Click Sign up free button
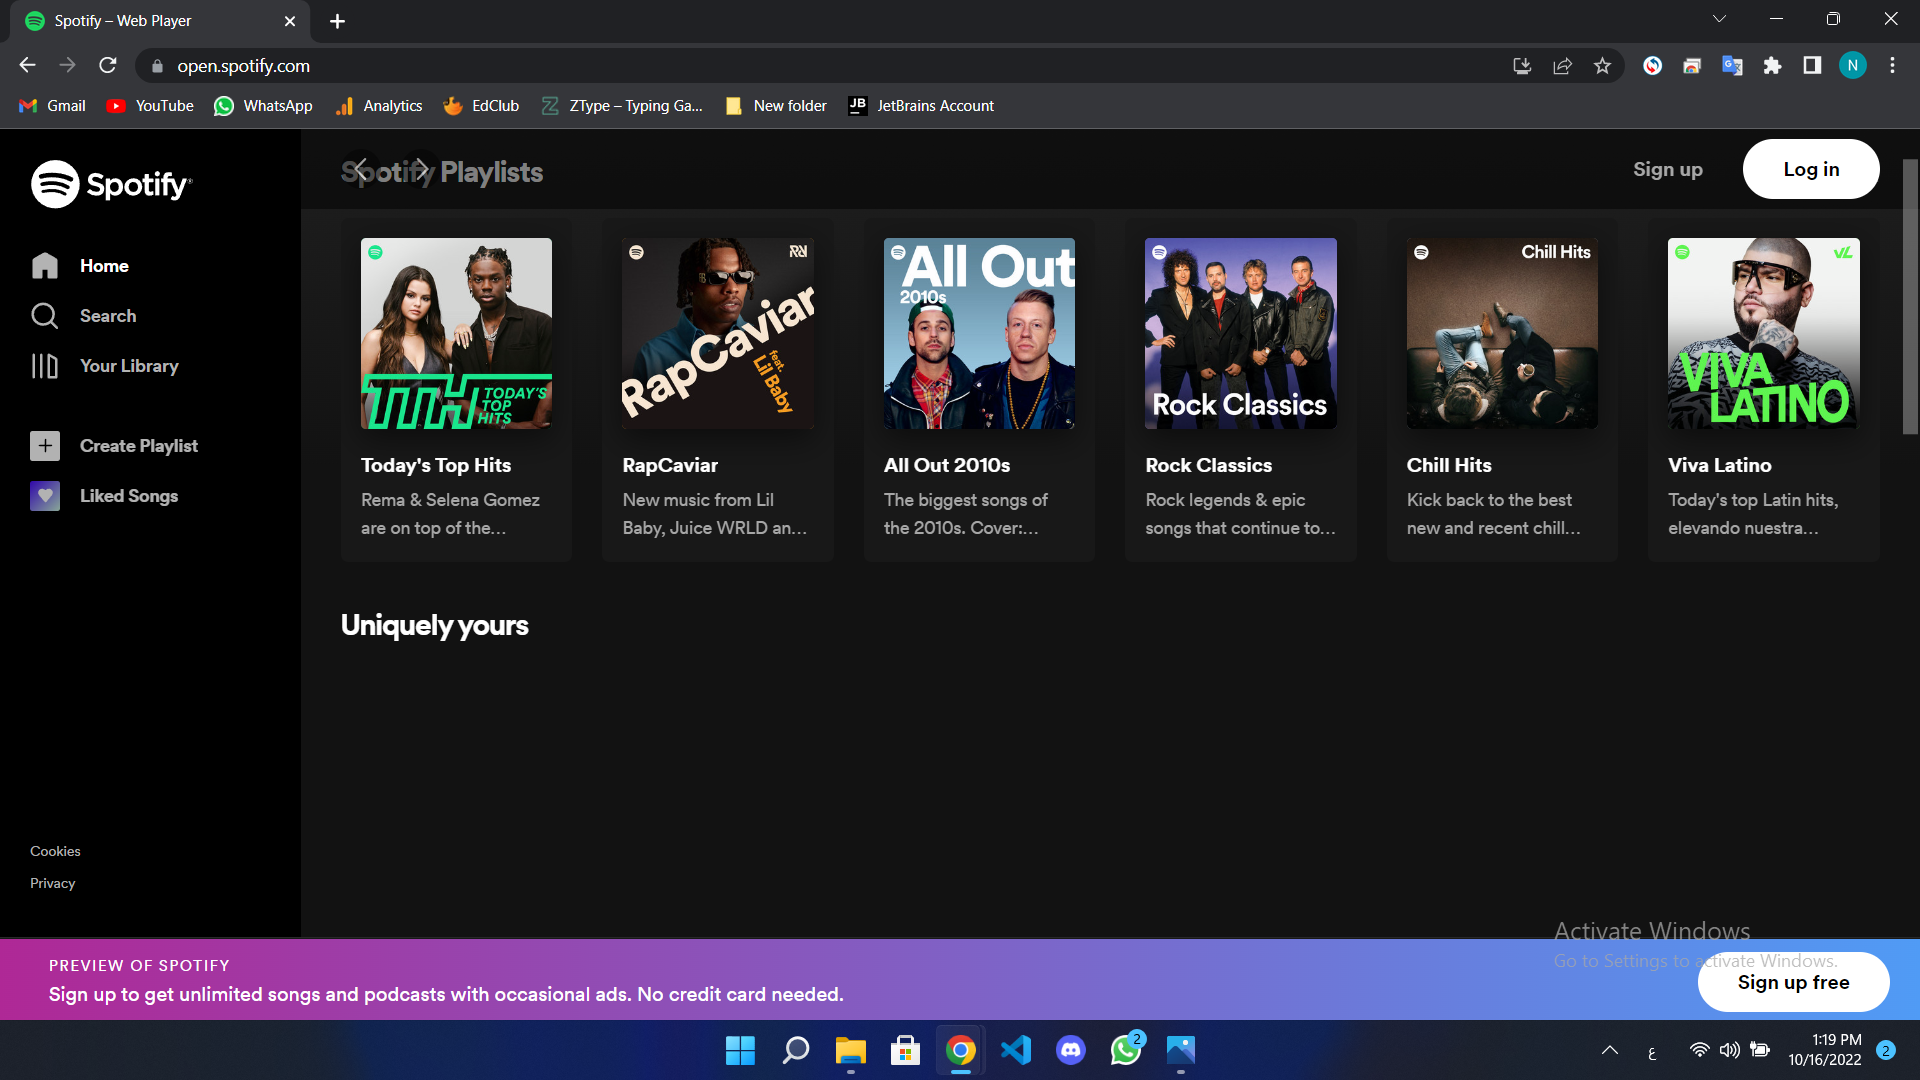This screenshot has height=1080, width=1920. [1792, 982]
